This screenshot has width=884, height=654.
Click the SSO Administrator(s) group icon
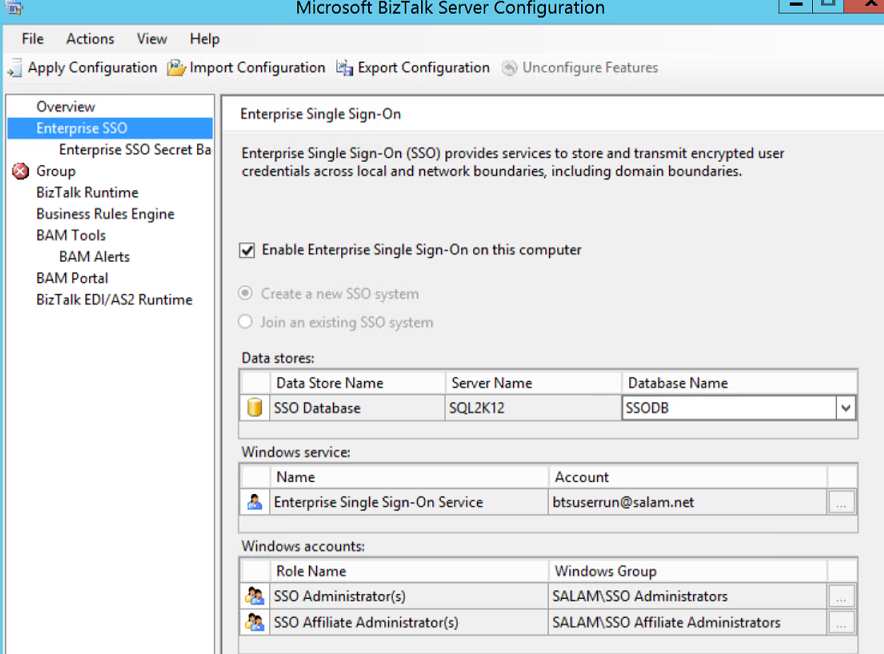tap(255, 596)
